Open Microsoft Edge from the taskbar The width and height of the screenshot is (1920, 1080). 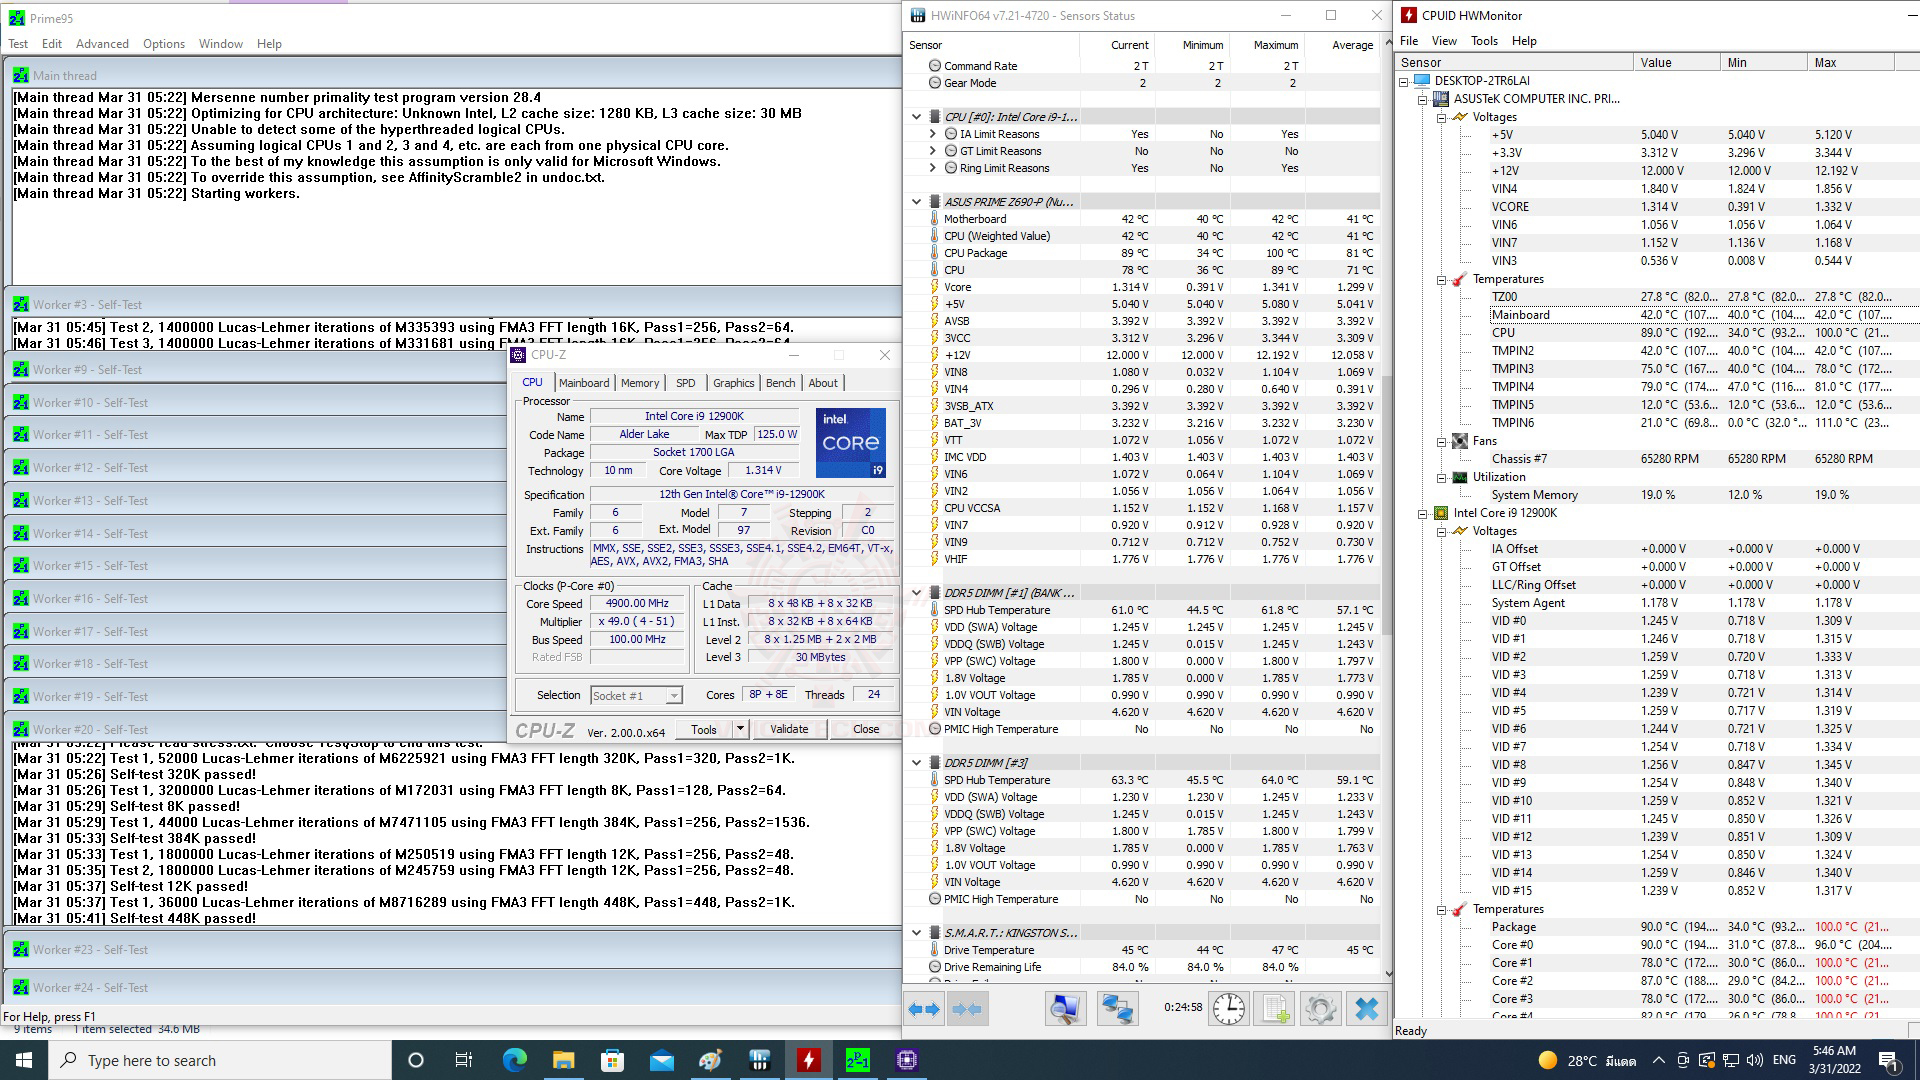[514, 1060]
